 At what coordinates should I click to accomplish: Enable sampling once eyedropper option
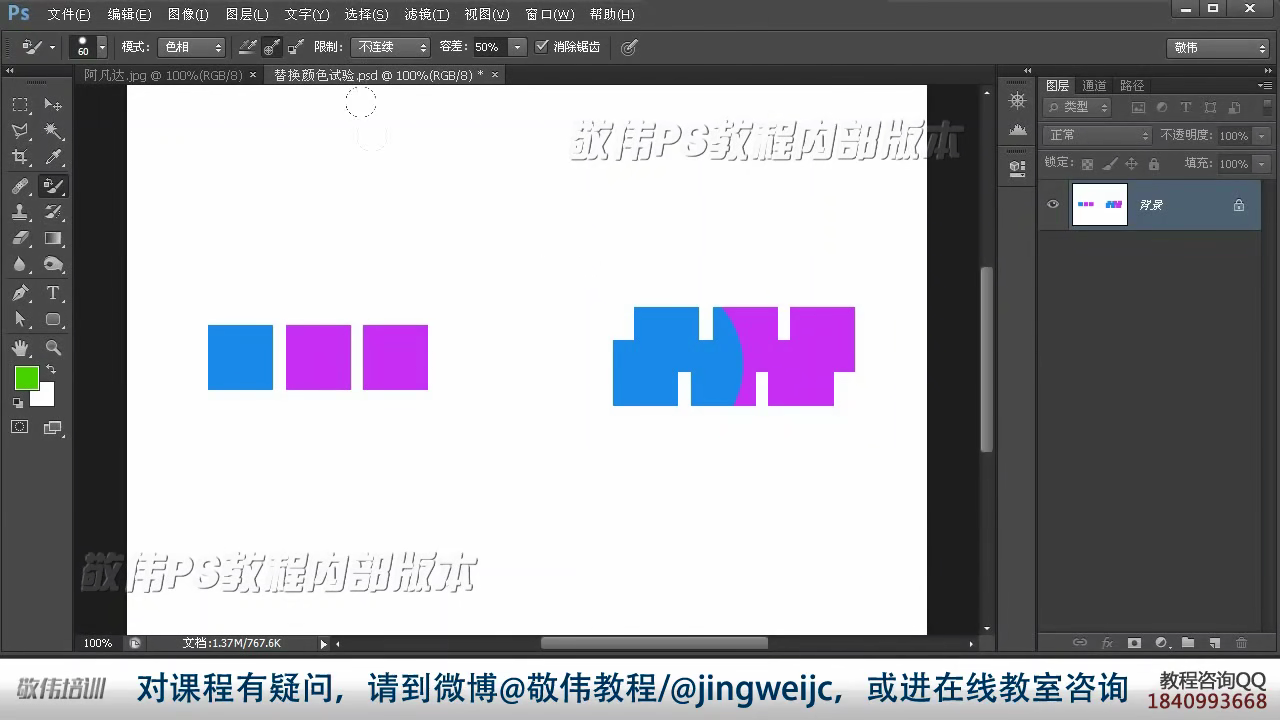(x=272, y=47)
